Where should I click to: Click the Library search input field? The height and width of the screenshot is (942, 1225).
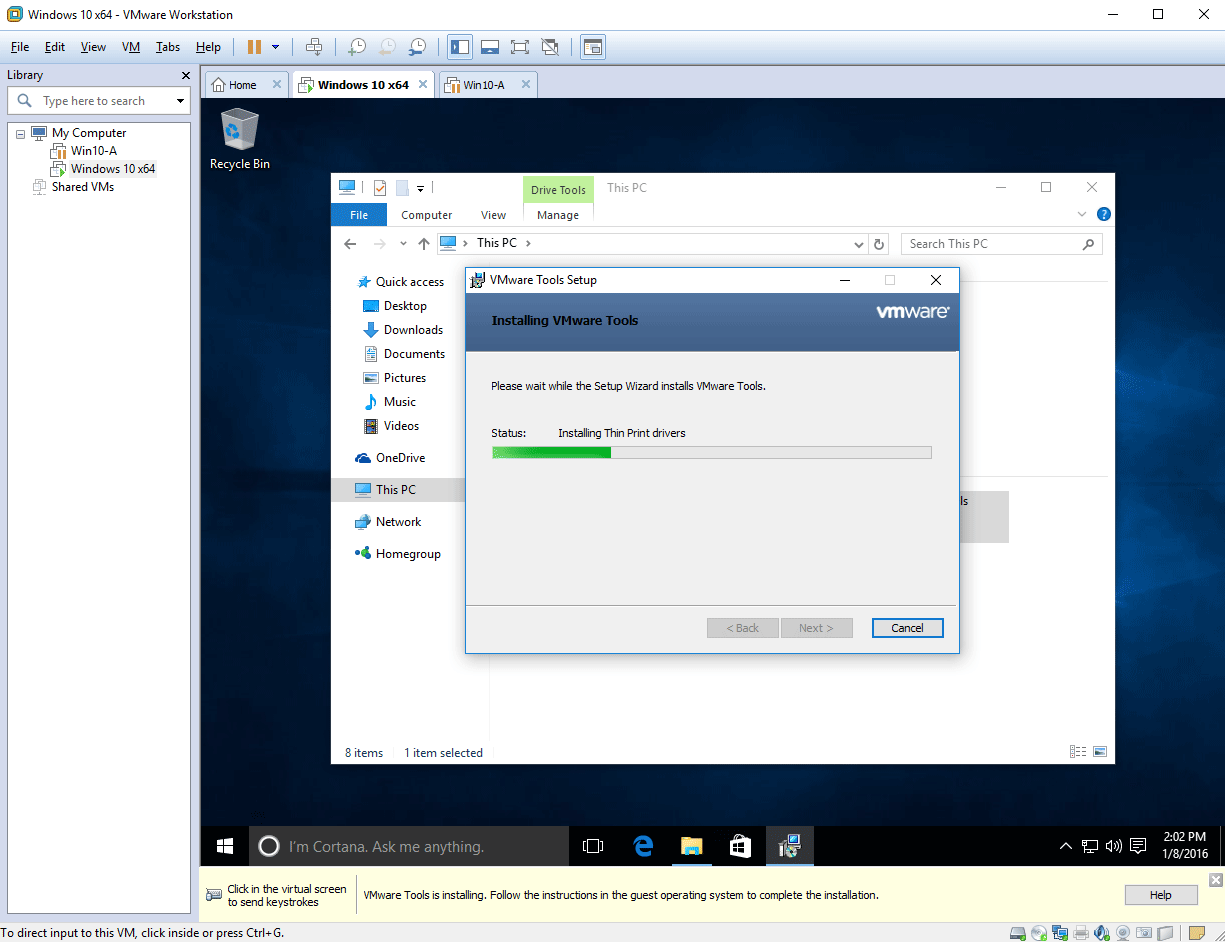pos(98,101)
